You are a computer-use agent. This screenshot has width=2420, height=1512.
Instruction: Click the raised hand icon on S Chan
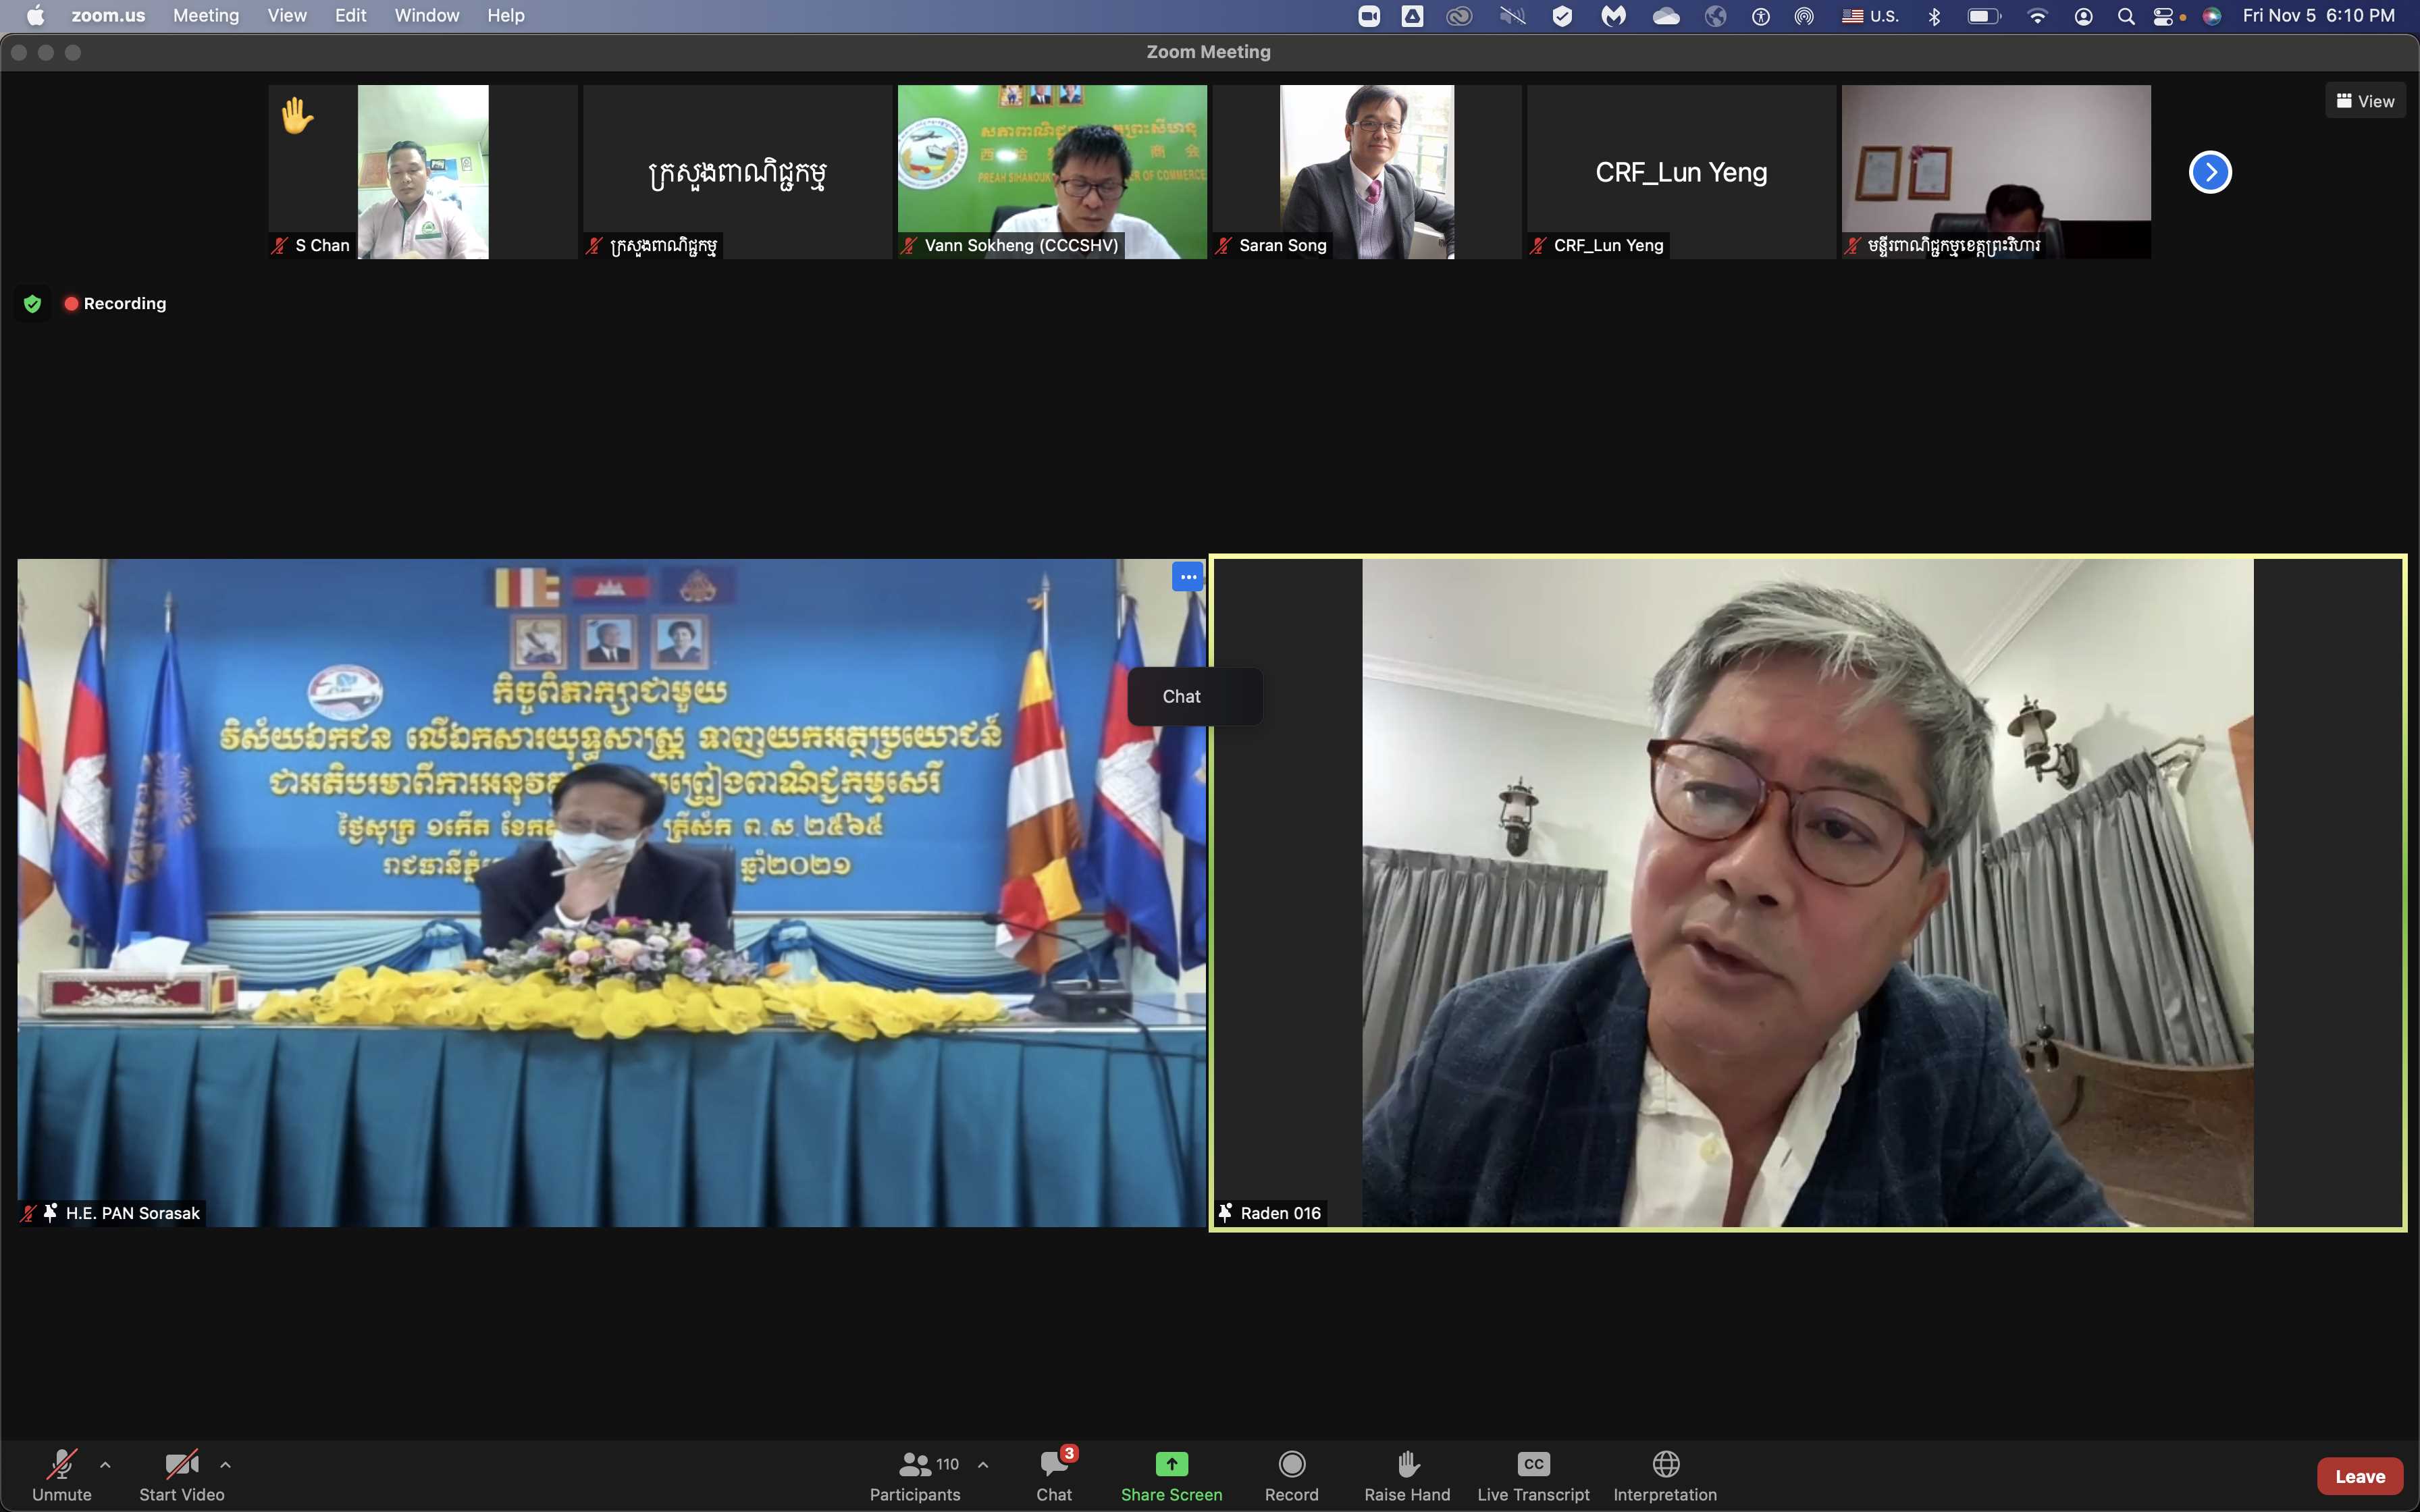pyautogui.click(x=297, y=115)
